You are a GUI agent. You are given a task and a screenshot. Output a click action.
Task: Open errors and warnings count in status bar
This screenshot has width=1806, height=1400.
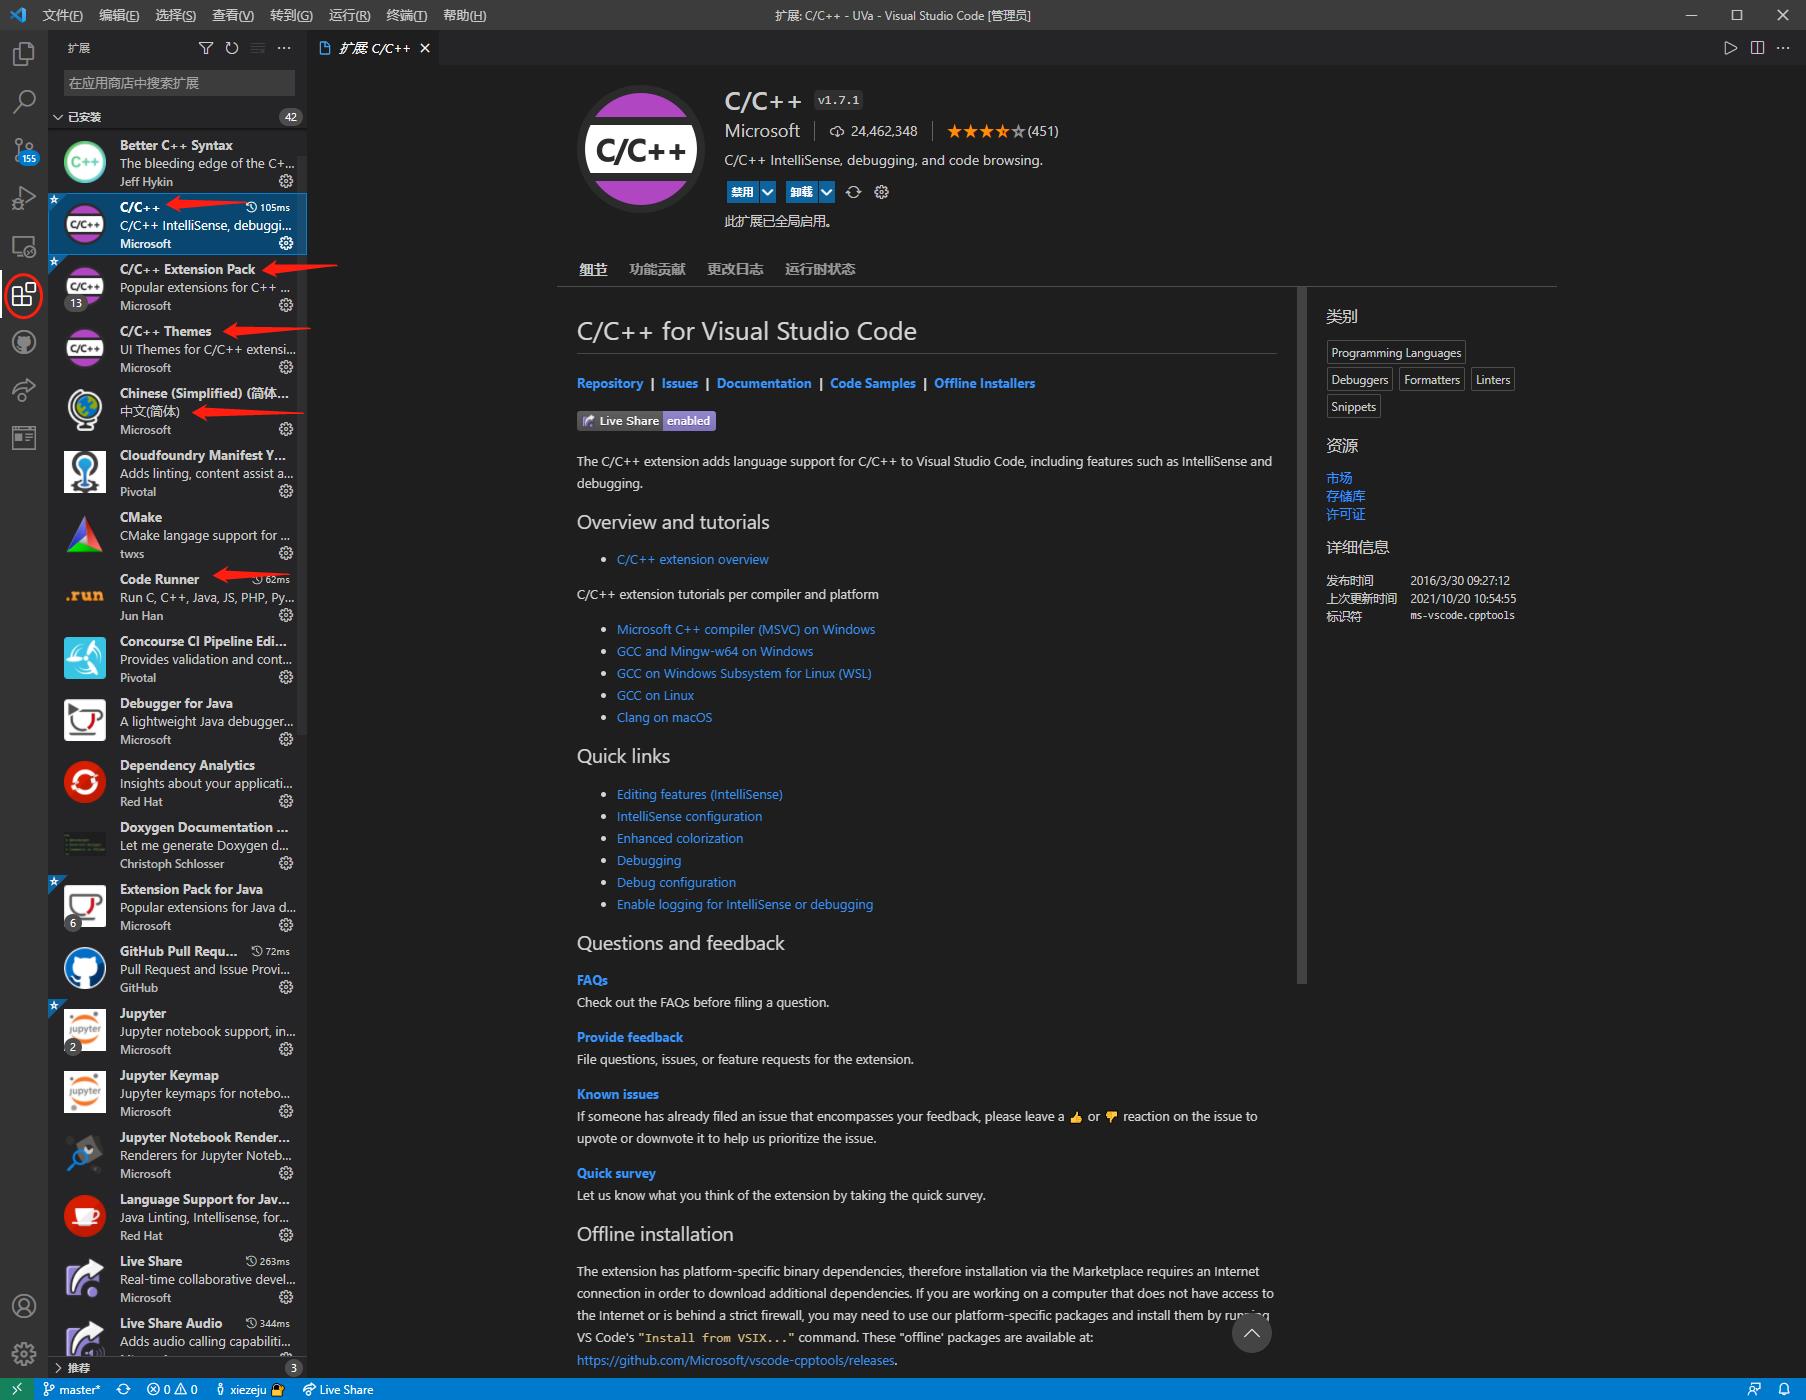[172, 1389]
